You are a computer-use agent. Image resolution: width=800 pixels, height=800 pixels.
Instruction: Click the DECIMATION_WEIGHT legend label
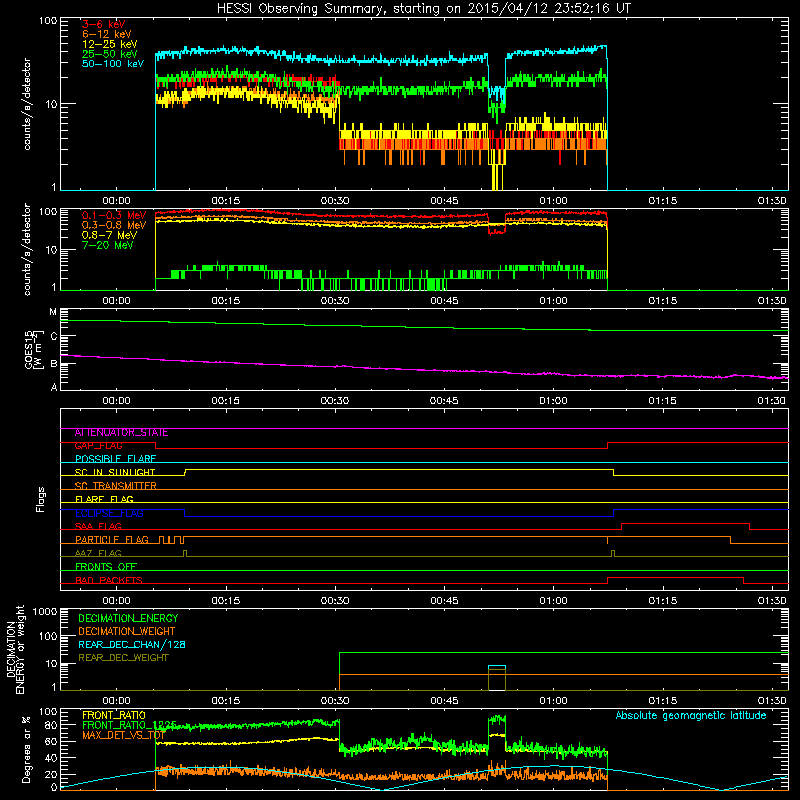(x=127, y=632)
